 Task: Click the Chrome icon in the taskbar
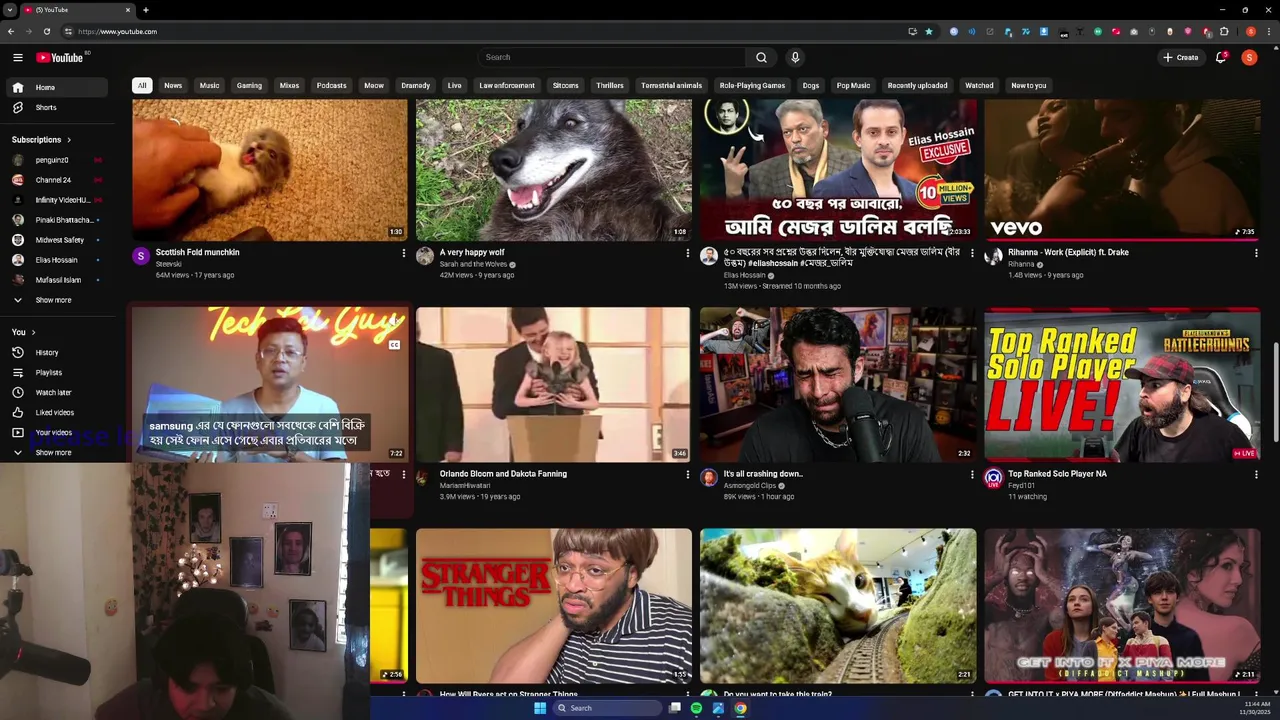(740, 708)
